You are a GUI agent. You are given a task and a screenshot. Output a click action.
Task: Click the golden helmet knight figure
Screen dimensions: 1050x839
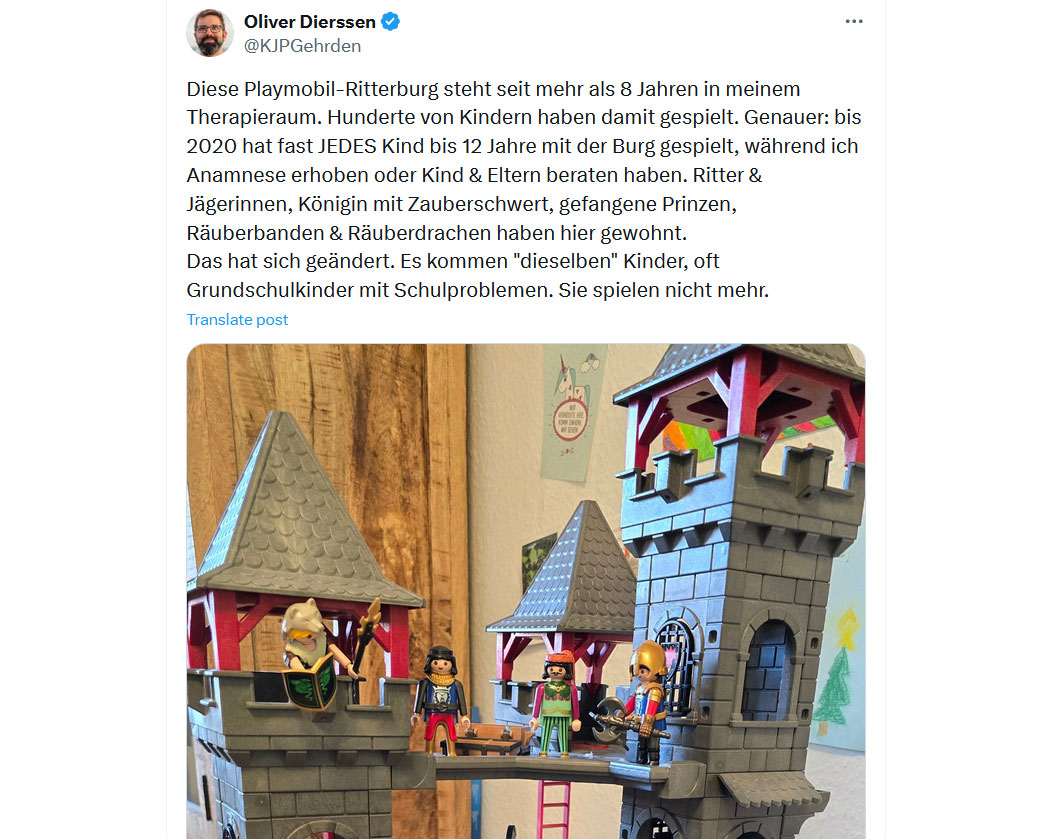coord(647,702)
